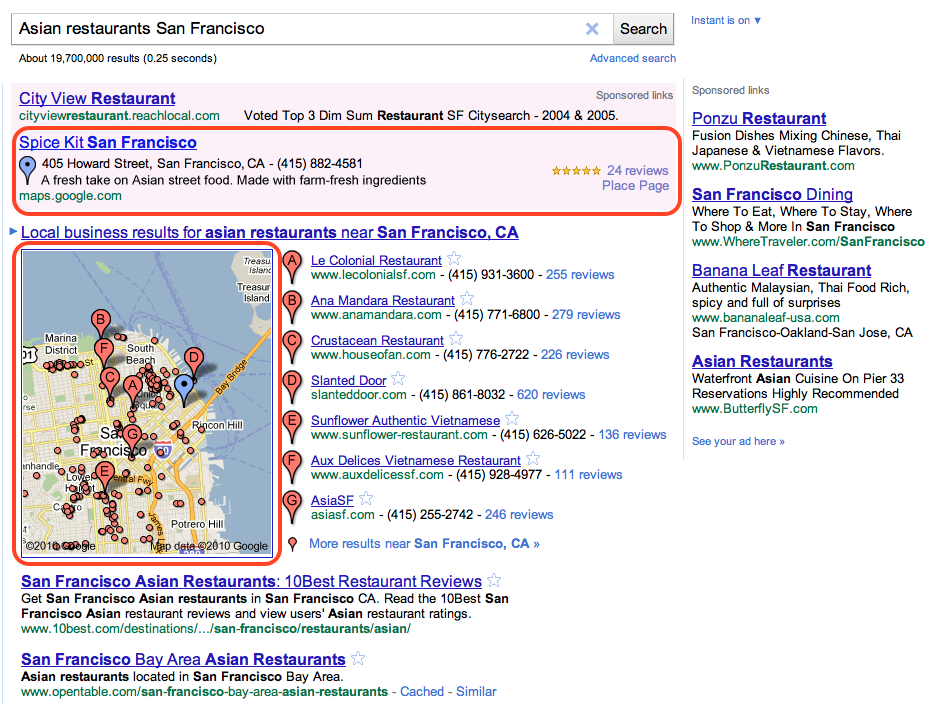Open Advanced search
The image size is (934, 705).
point(633,58)
